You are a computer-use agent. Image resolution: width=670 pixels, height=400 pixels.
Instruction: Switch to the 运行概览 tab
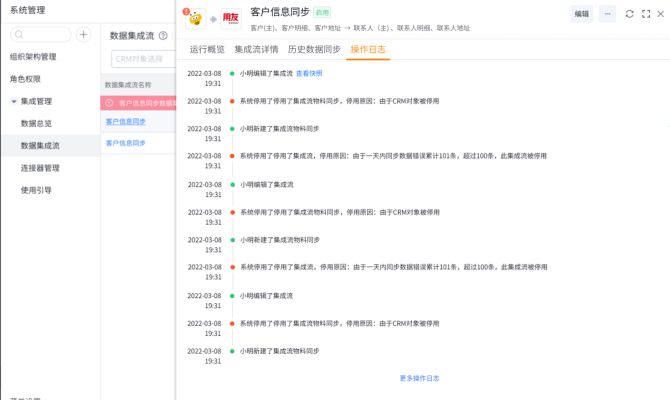[207, 49]
